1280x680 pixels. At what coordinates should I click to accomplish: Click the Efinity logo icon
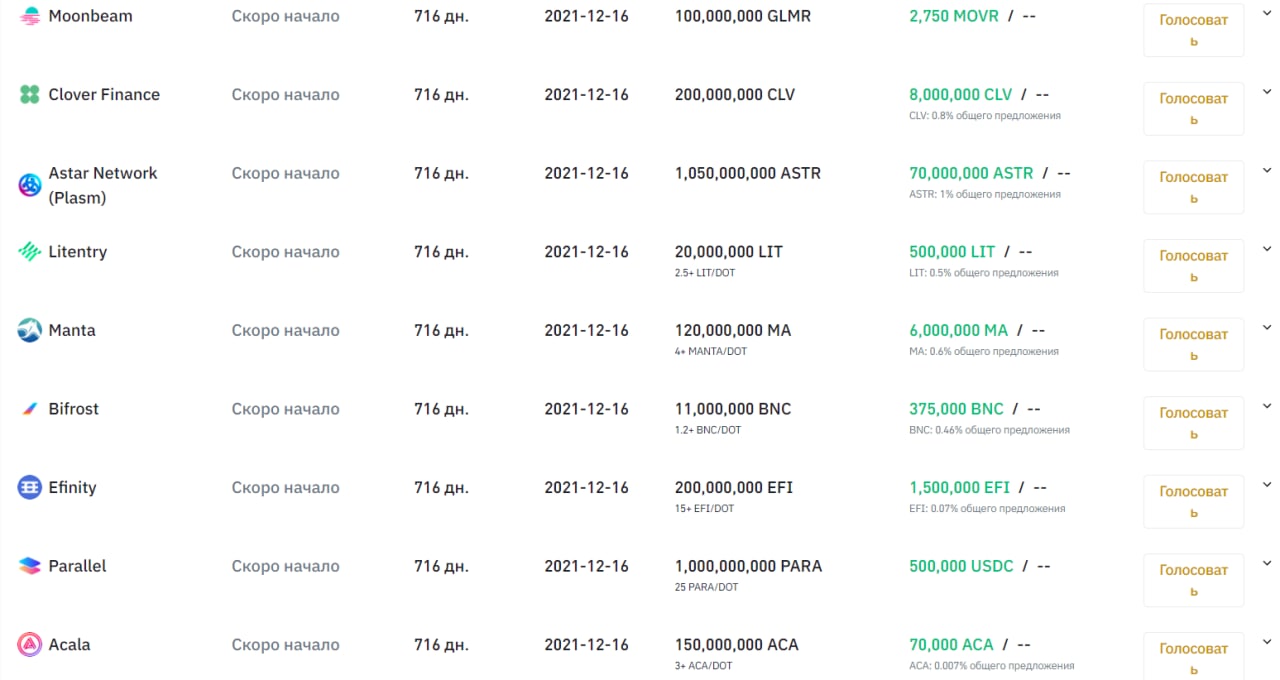(30, 488)
